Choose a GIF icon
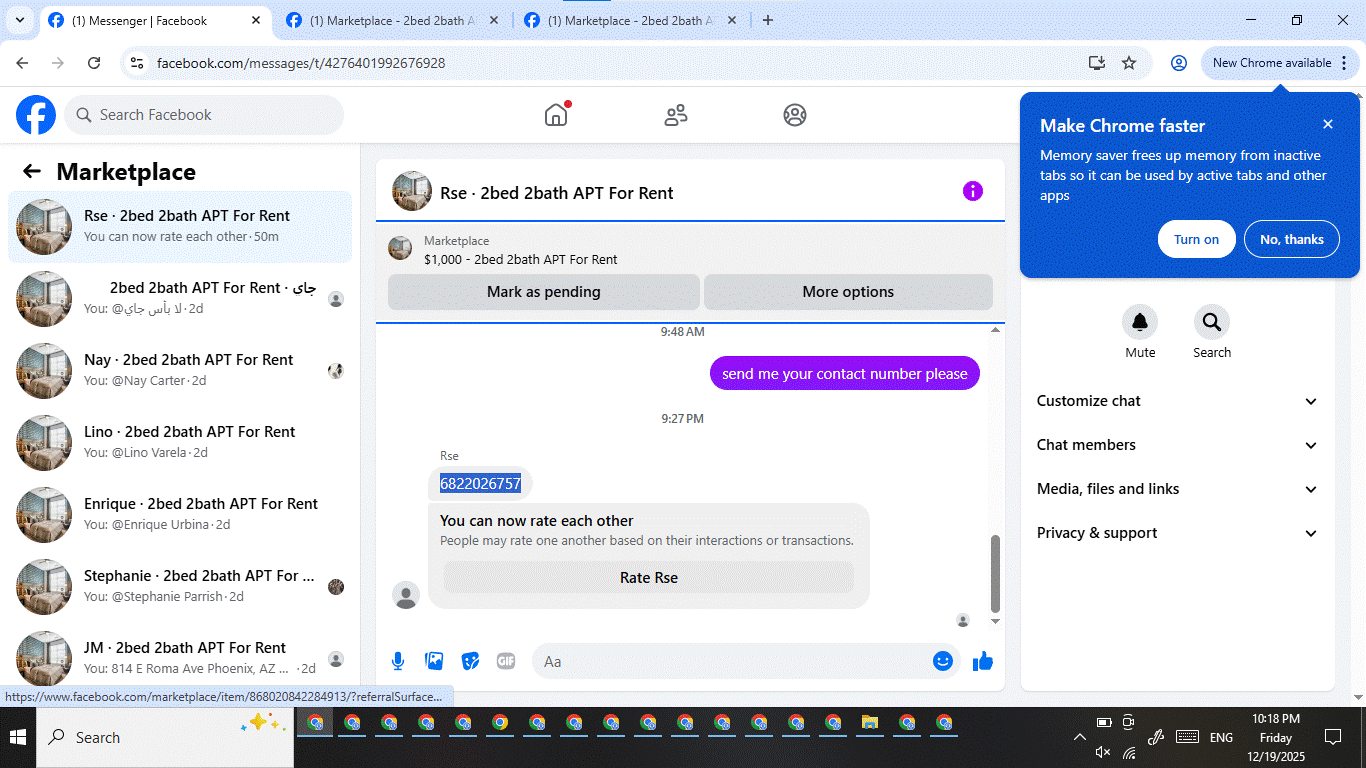This screenshot has height=768, width=1366. (506, 661)
